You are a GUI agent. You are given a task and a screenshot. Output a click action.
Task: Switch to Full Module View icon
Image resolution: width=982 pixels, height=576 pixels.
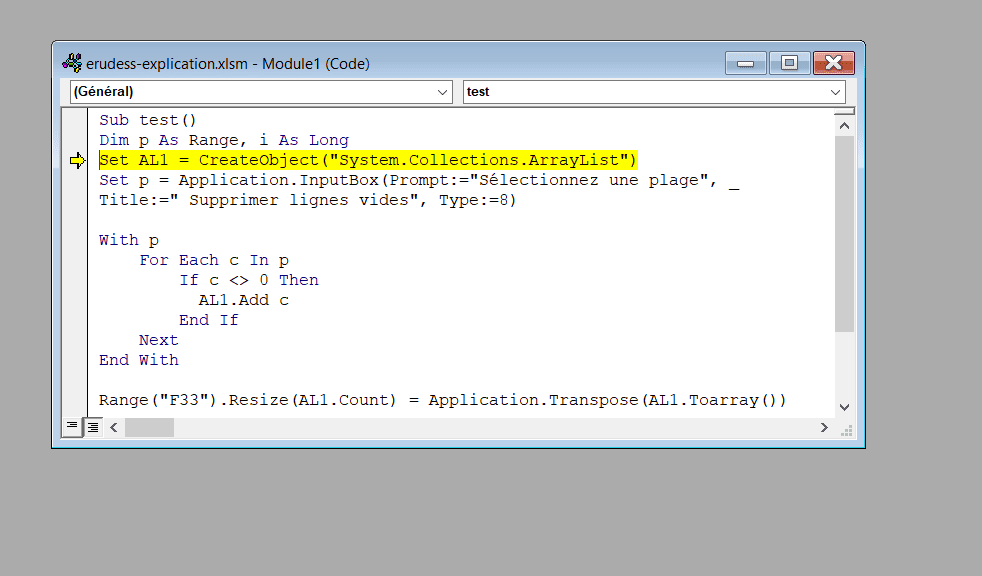(93, 427)
